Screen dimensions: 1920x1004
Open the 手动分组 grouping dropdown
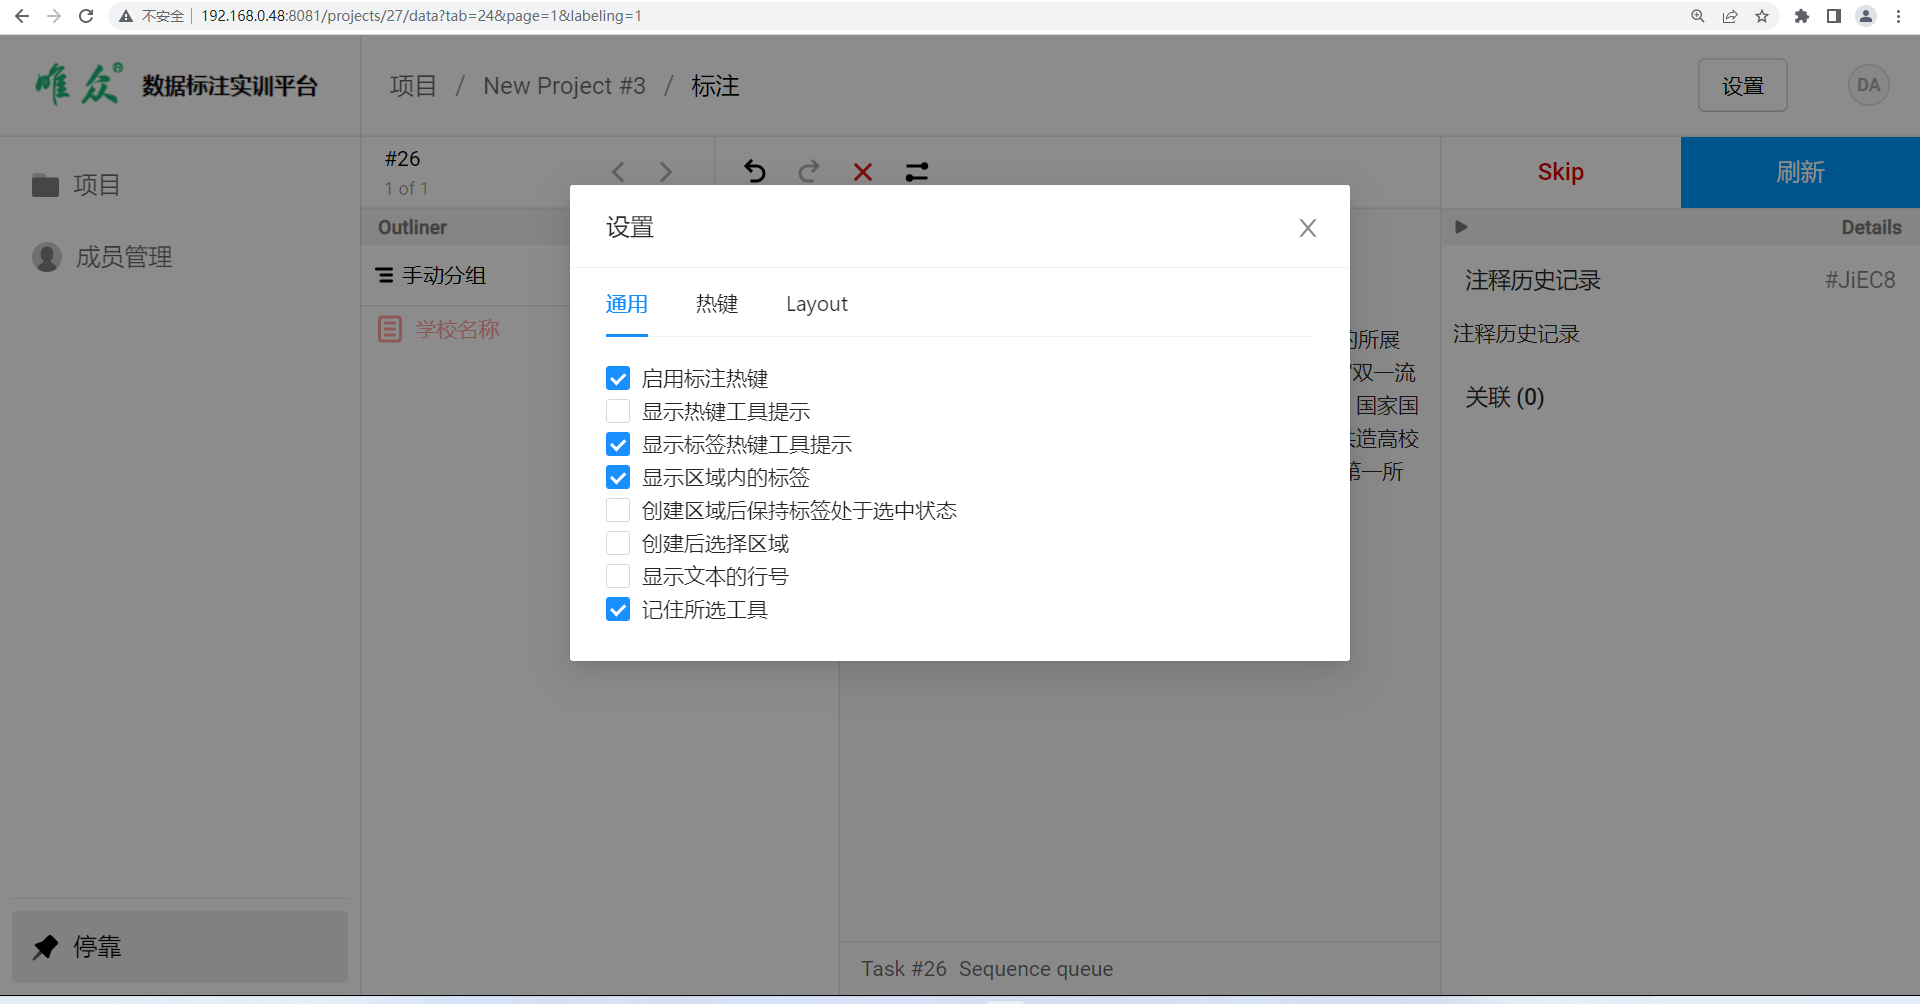tap(431, 275)
